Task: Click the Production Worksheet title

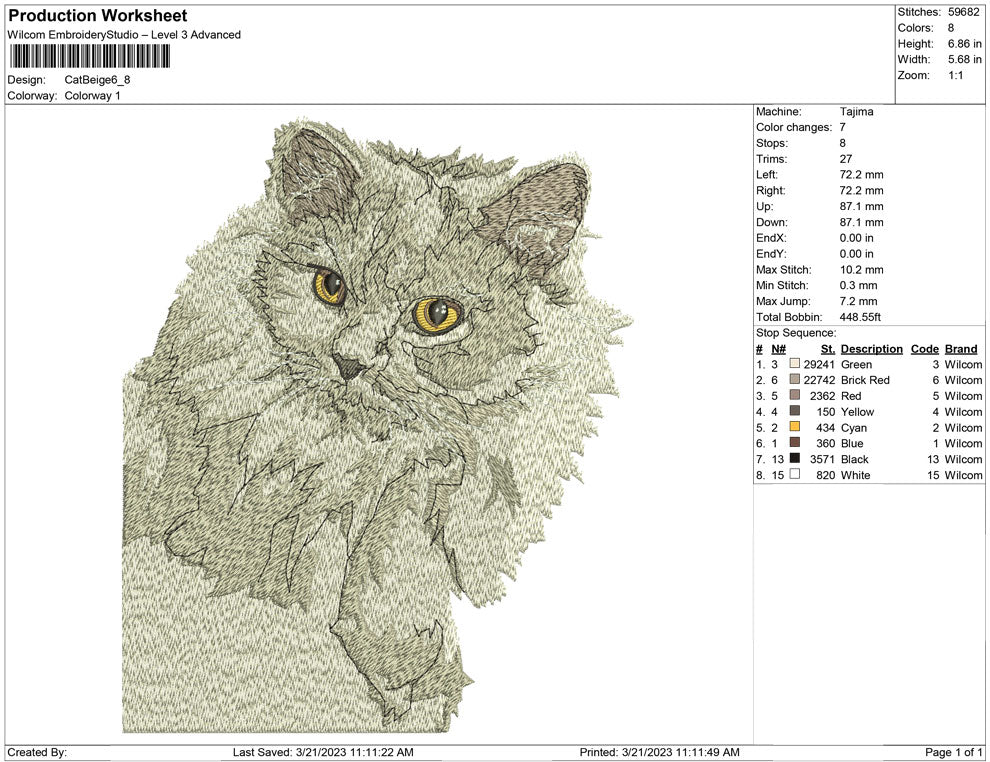Action: coord(97,16)
